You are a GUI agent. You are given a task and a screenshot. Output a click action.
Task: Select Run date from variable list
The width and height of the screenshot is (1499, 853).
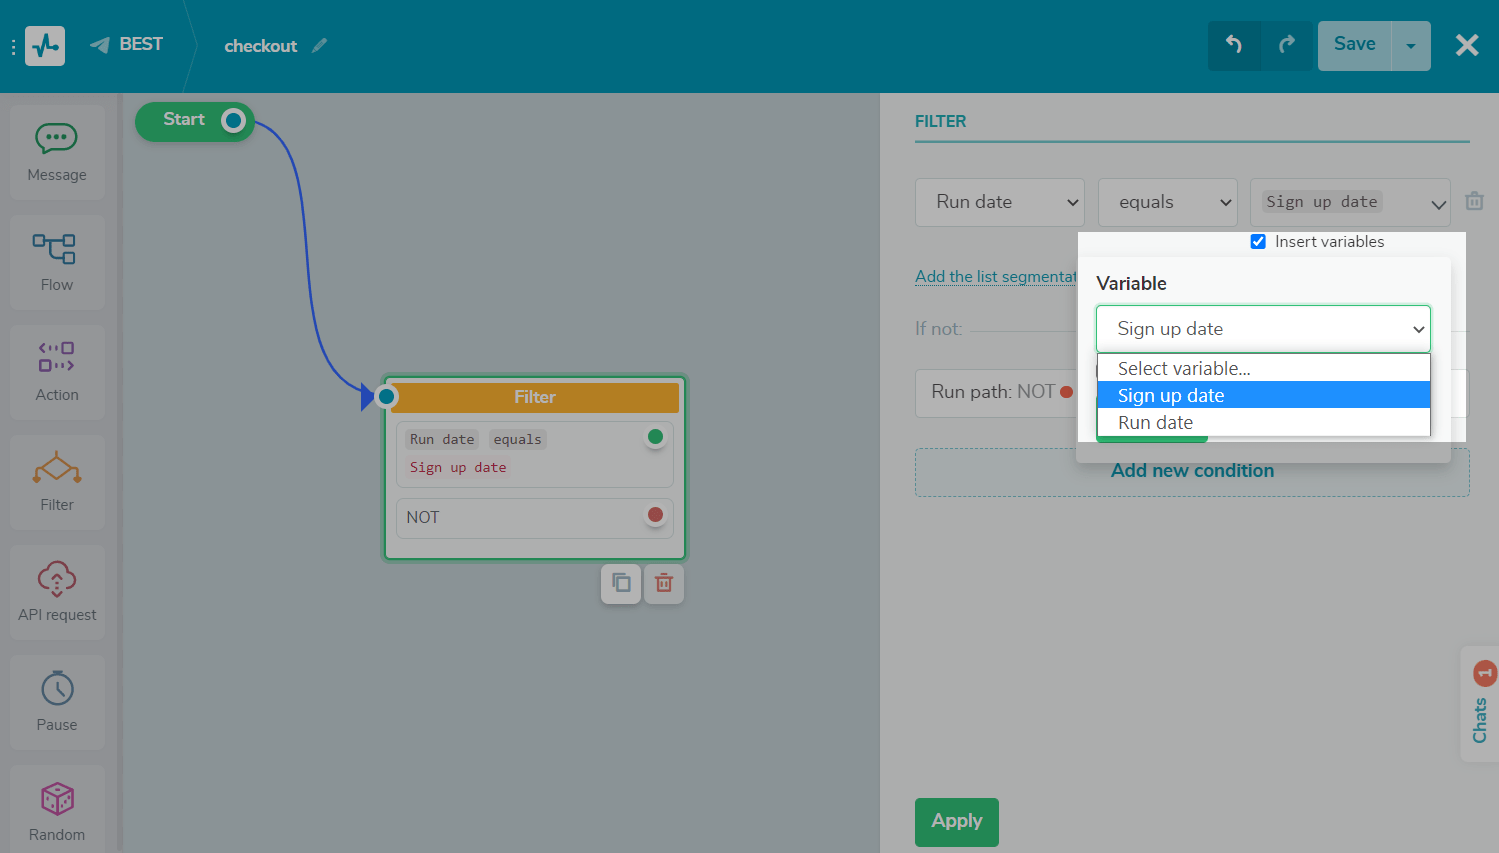click(x=1155, y=423)
